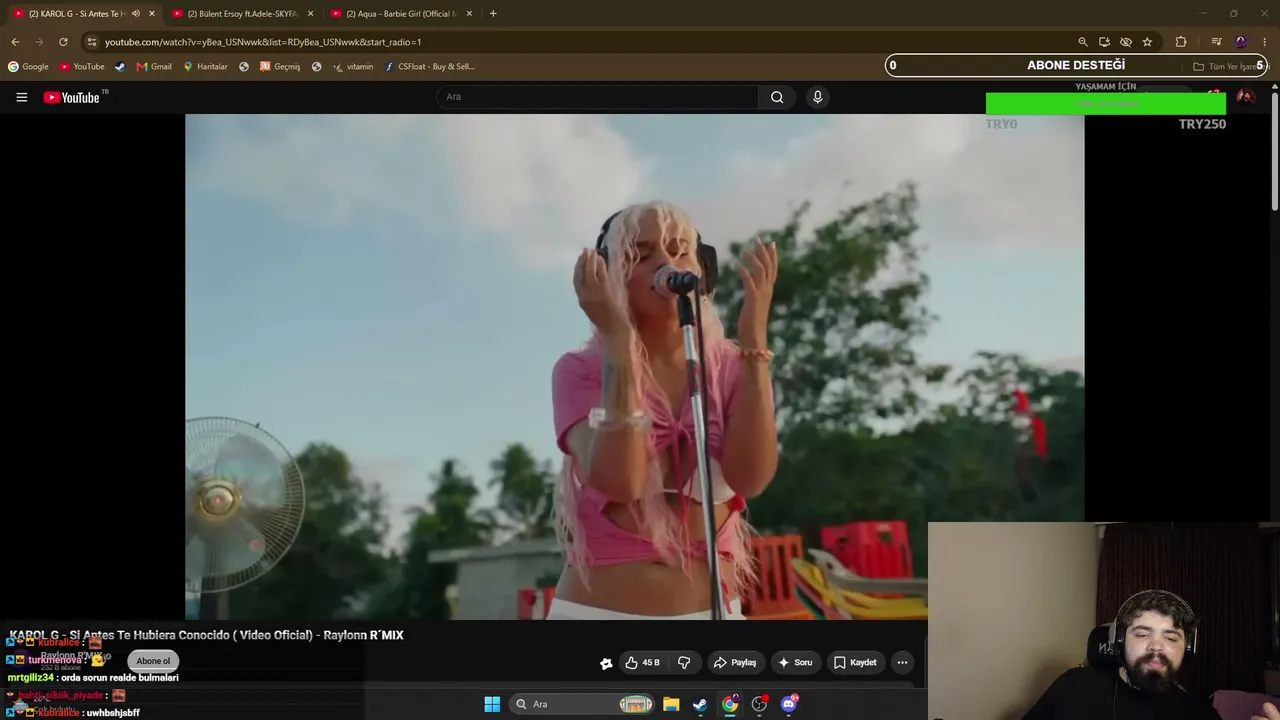Click the video title text KAROL G - Si Antes Te Hubiera Conocido

206,635
